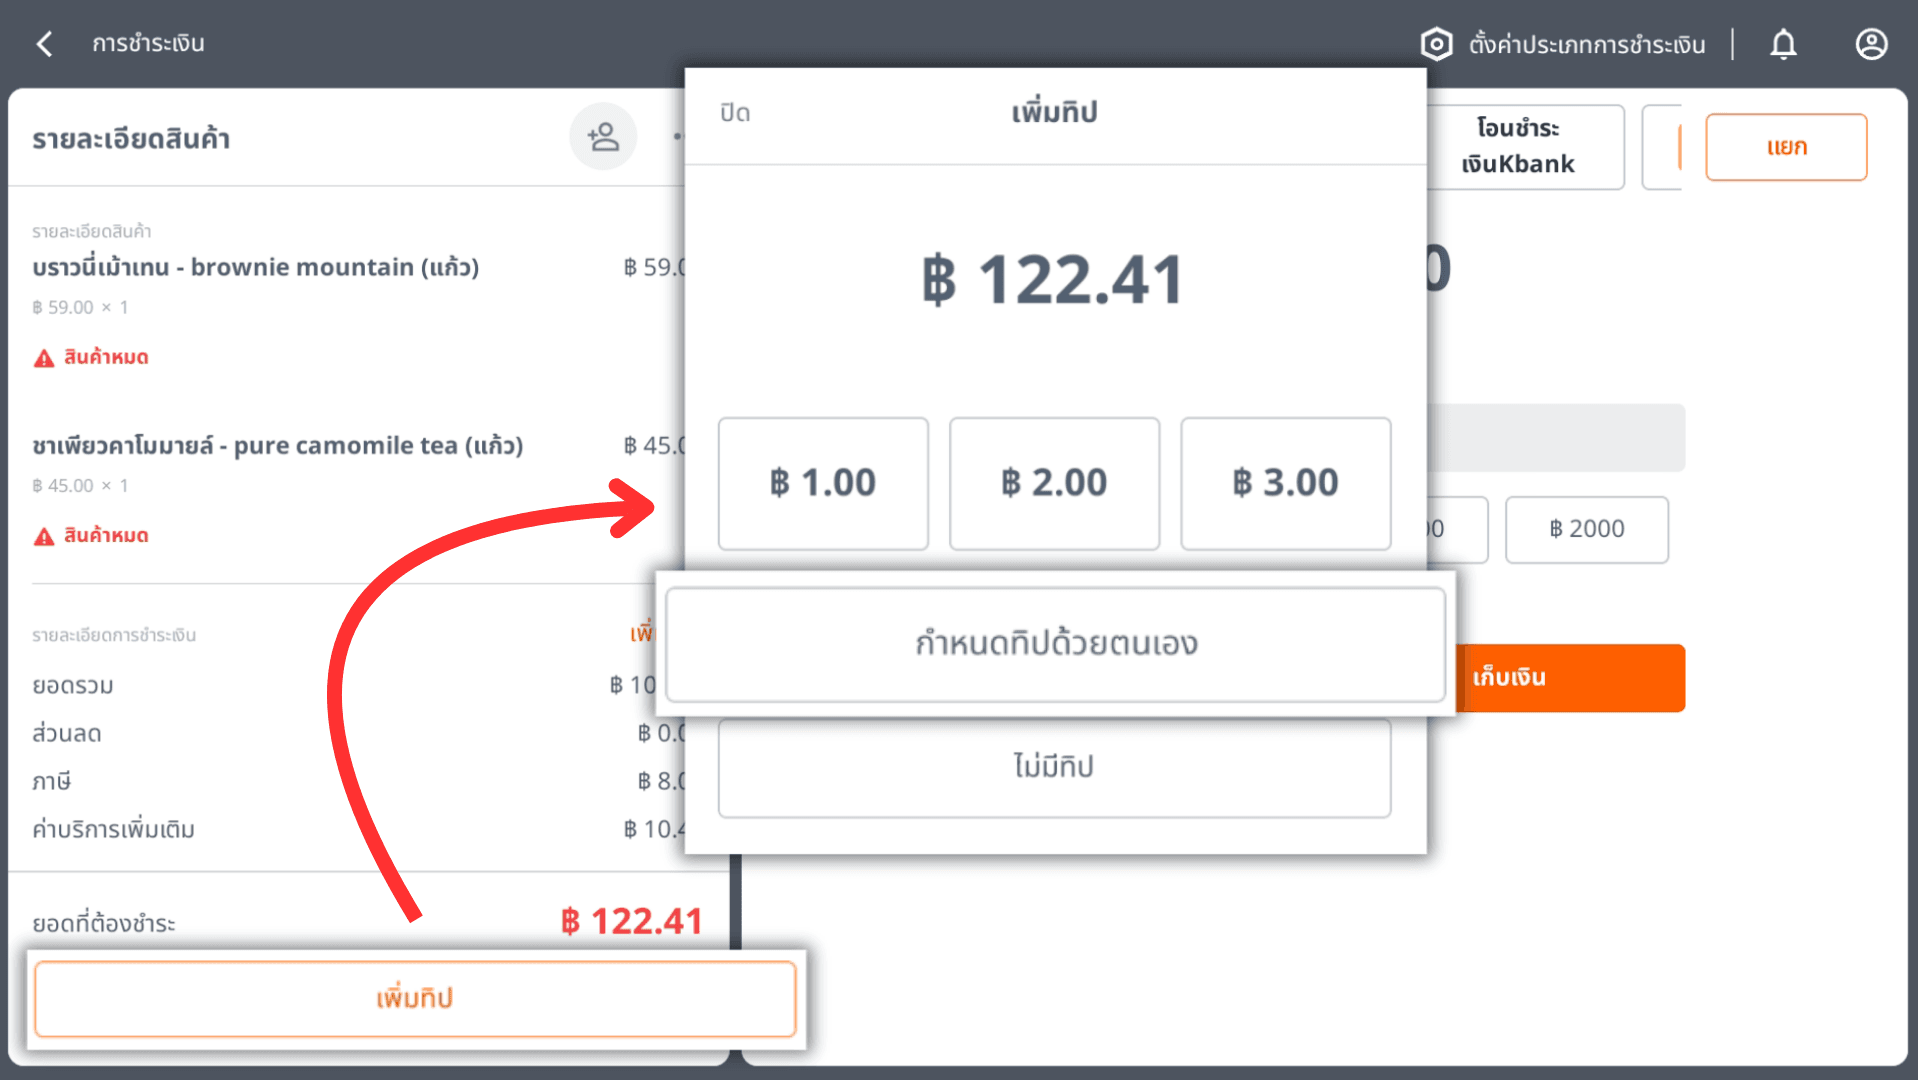Select the ฿ 1.00 tip option

[823, 483]
